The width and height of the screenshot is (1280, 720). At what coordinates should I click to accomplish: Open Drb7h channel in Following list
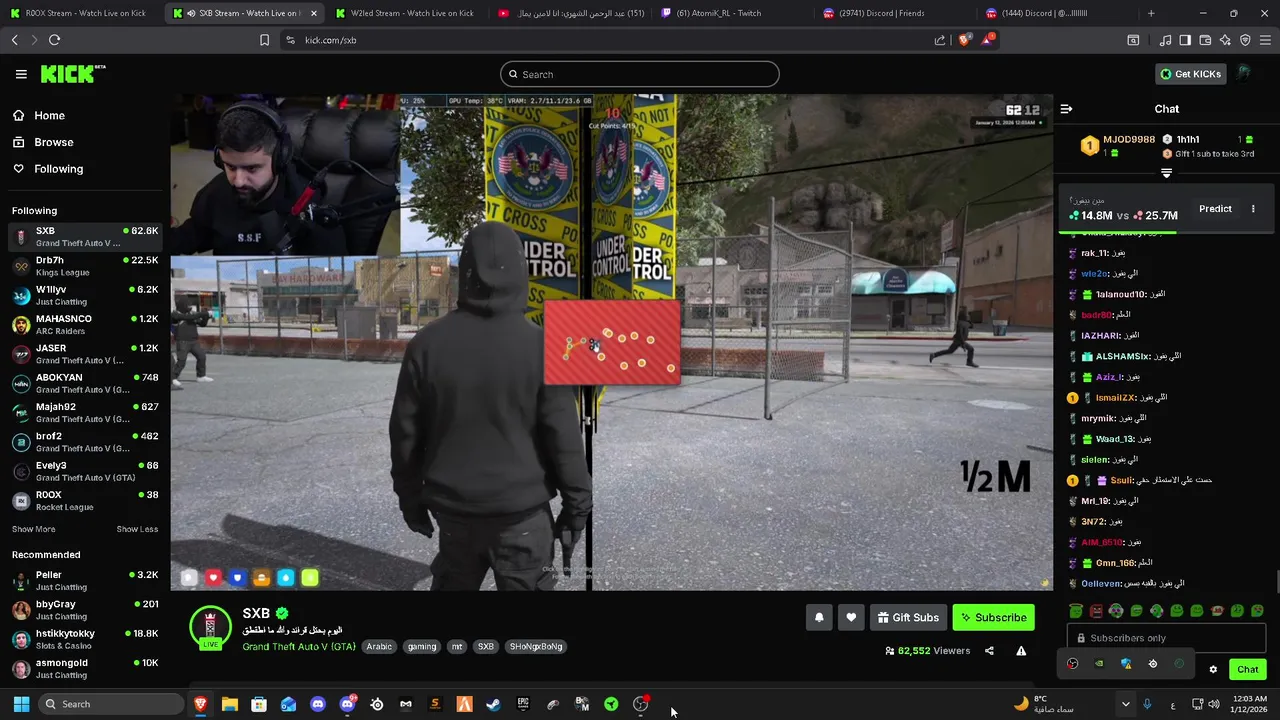pyautogui.click(x=85, y=266)
